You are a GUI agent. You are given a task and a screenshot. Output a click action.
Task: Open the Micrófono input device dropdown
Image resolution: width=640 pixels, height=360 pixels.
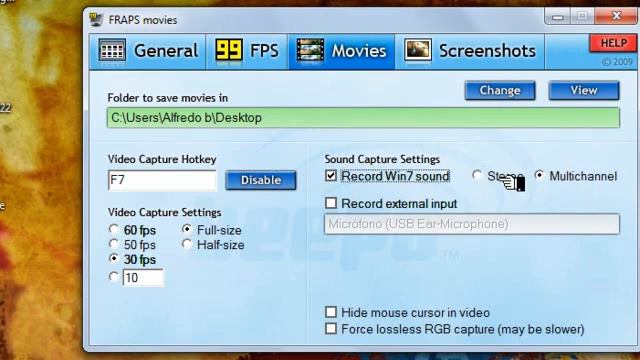click(472, 224)
